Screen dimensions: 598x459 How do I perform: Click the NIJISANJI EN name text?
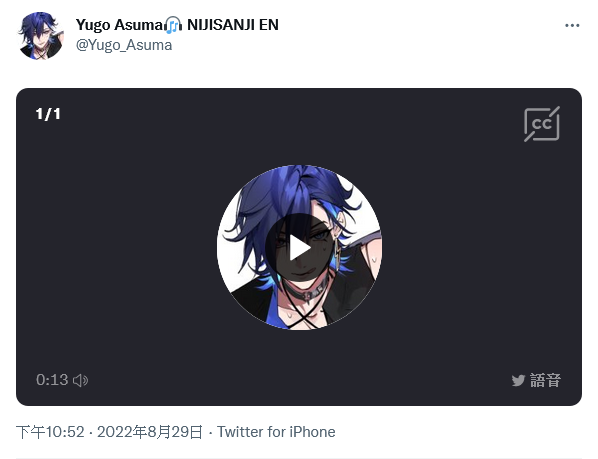(233, 25)
